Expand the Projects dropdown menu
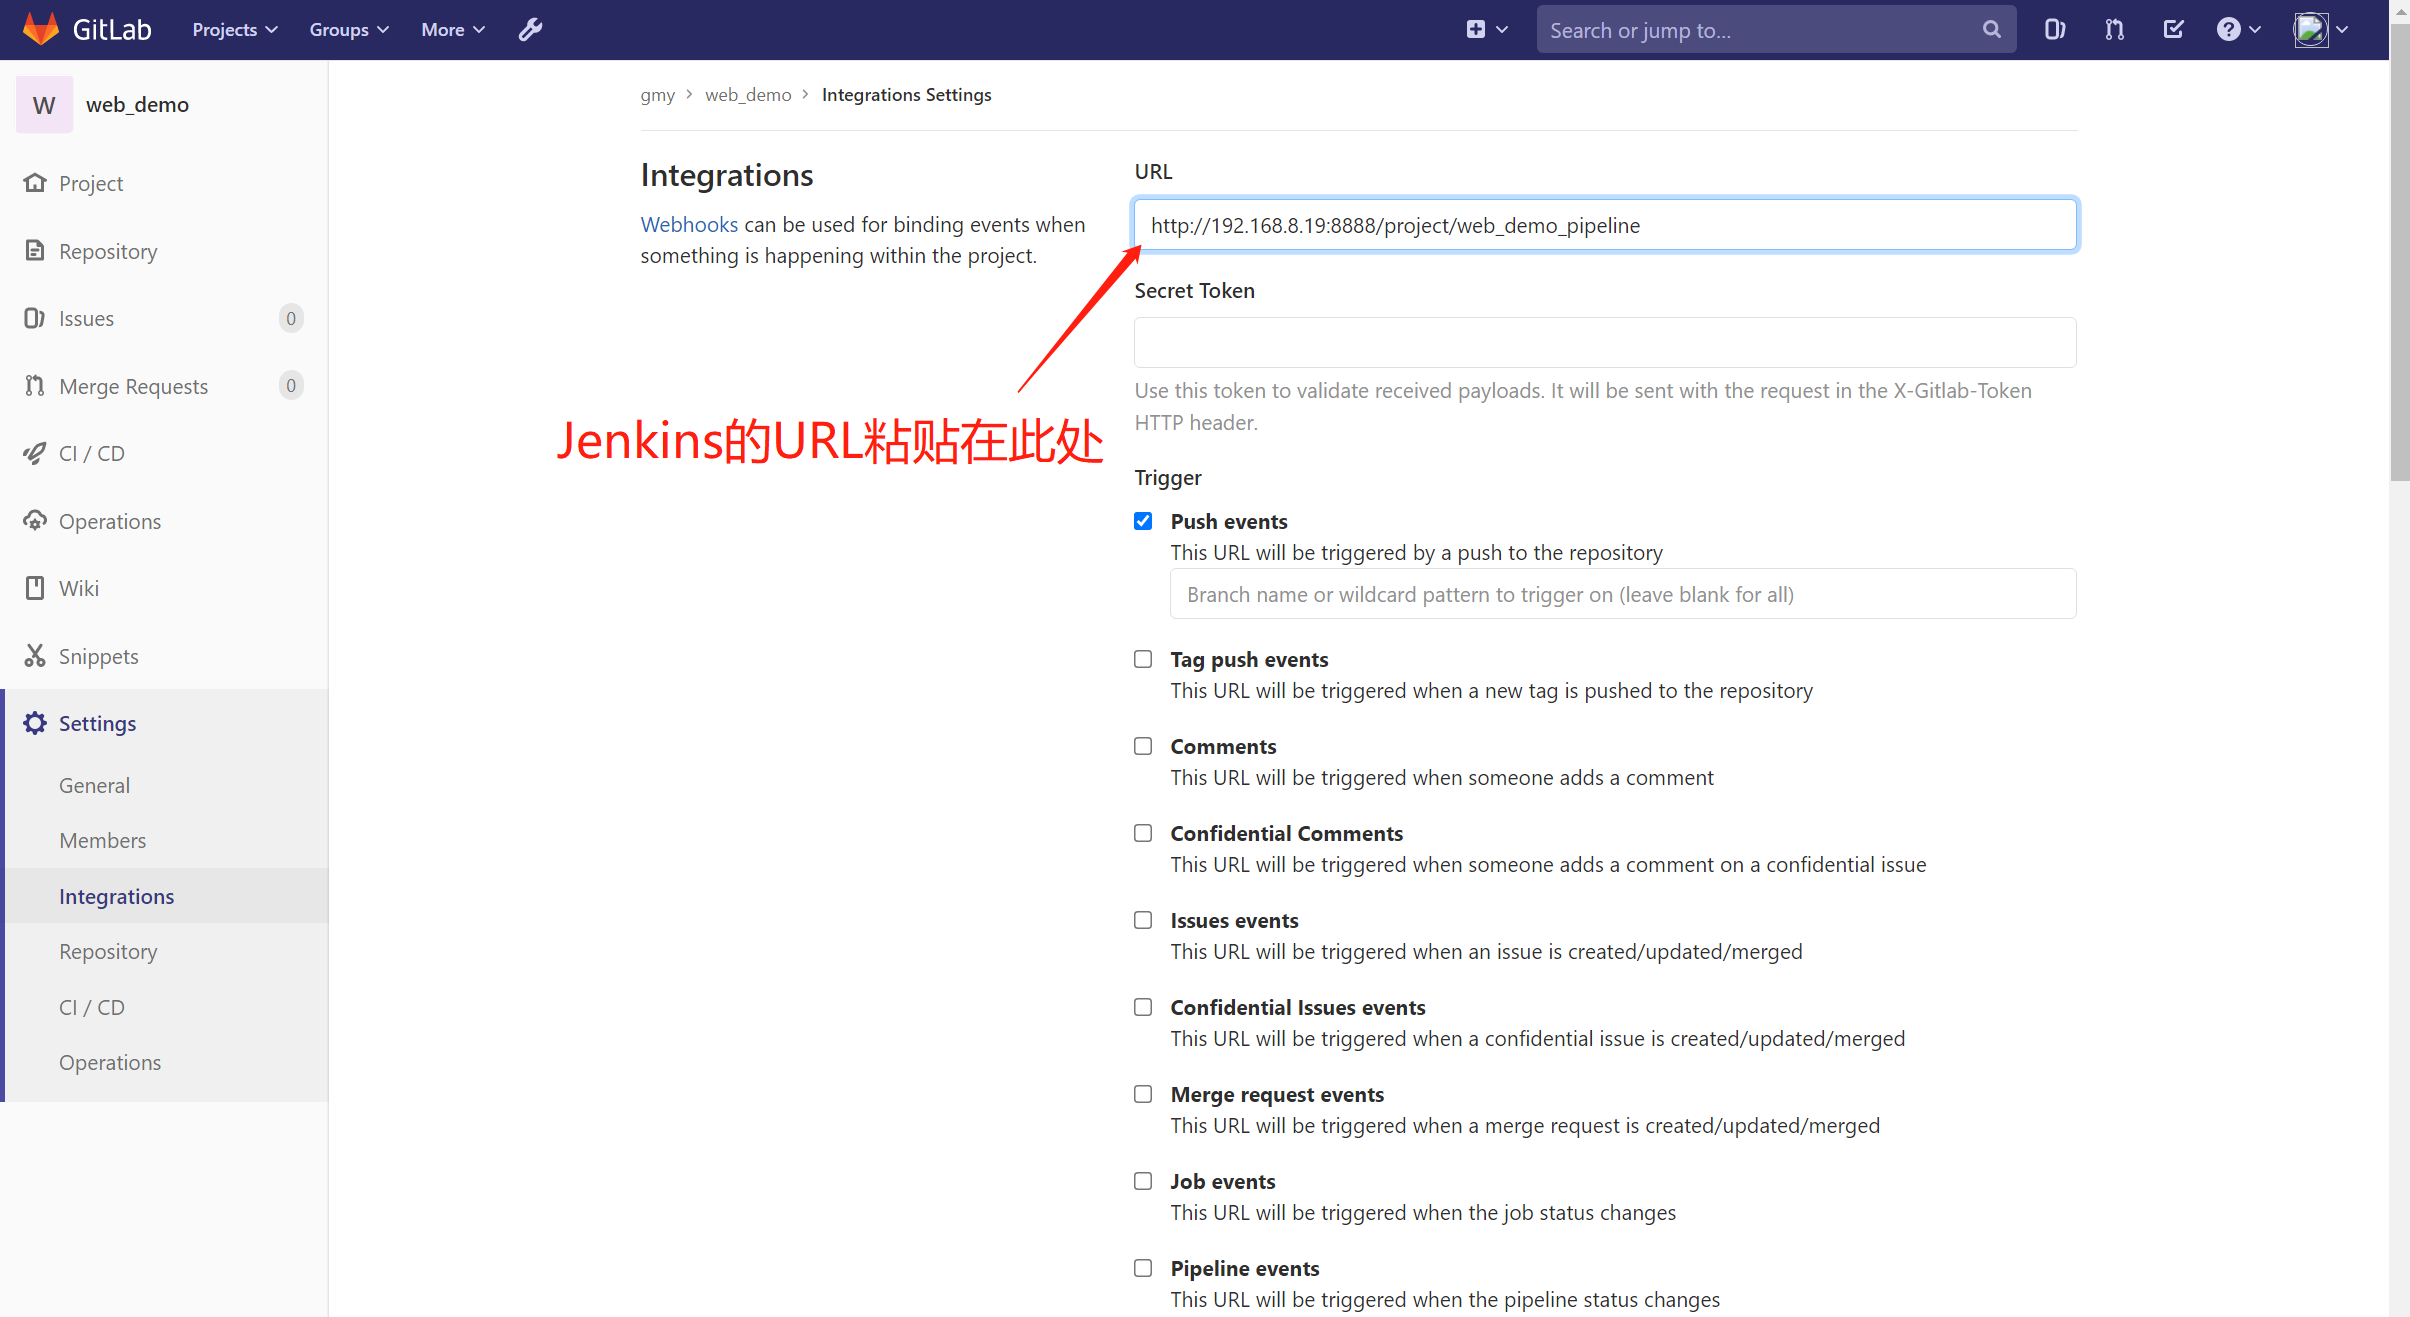The width and height of the screenshot is (2410, 1317). (235, 30)
